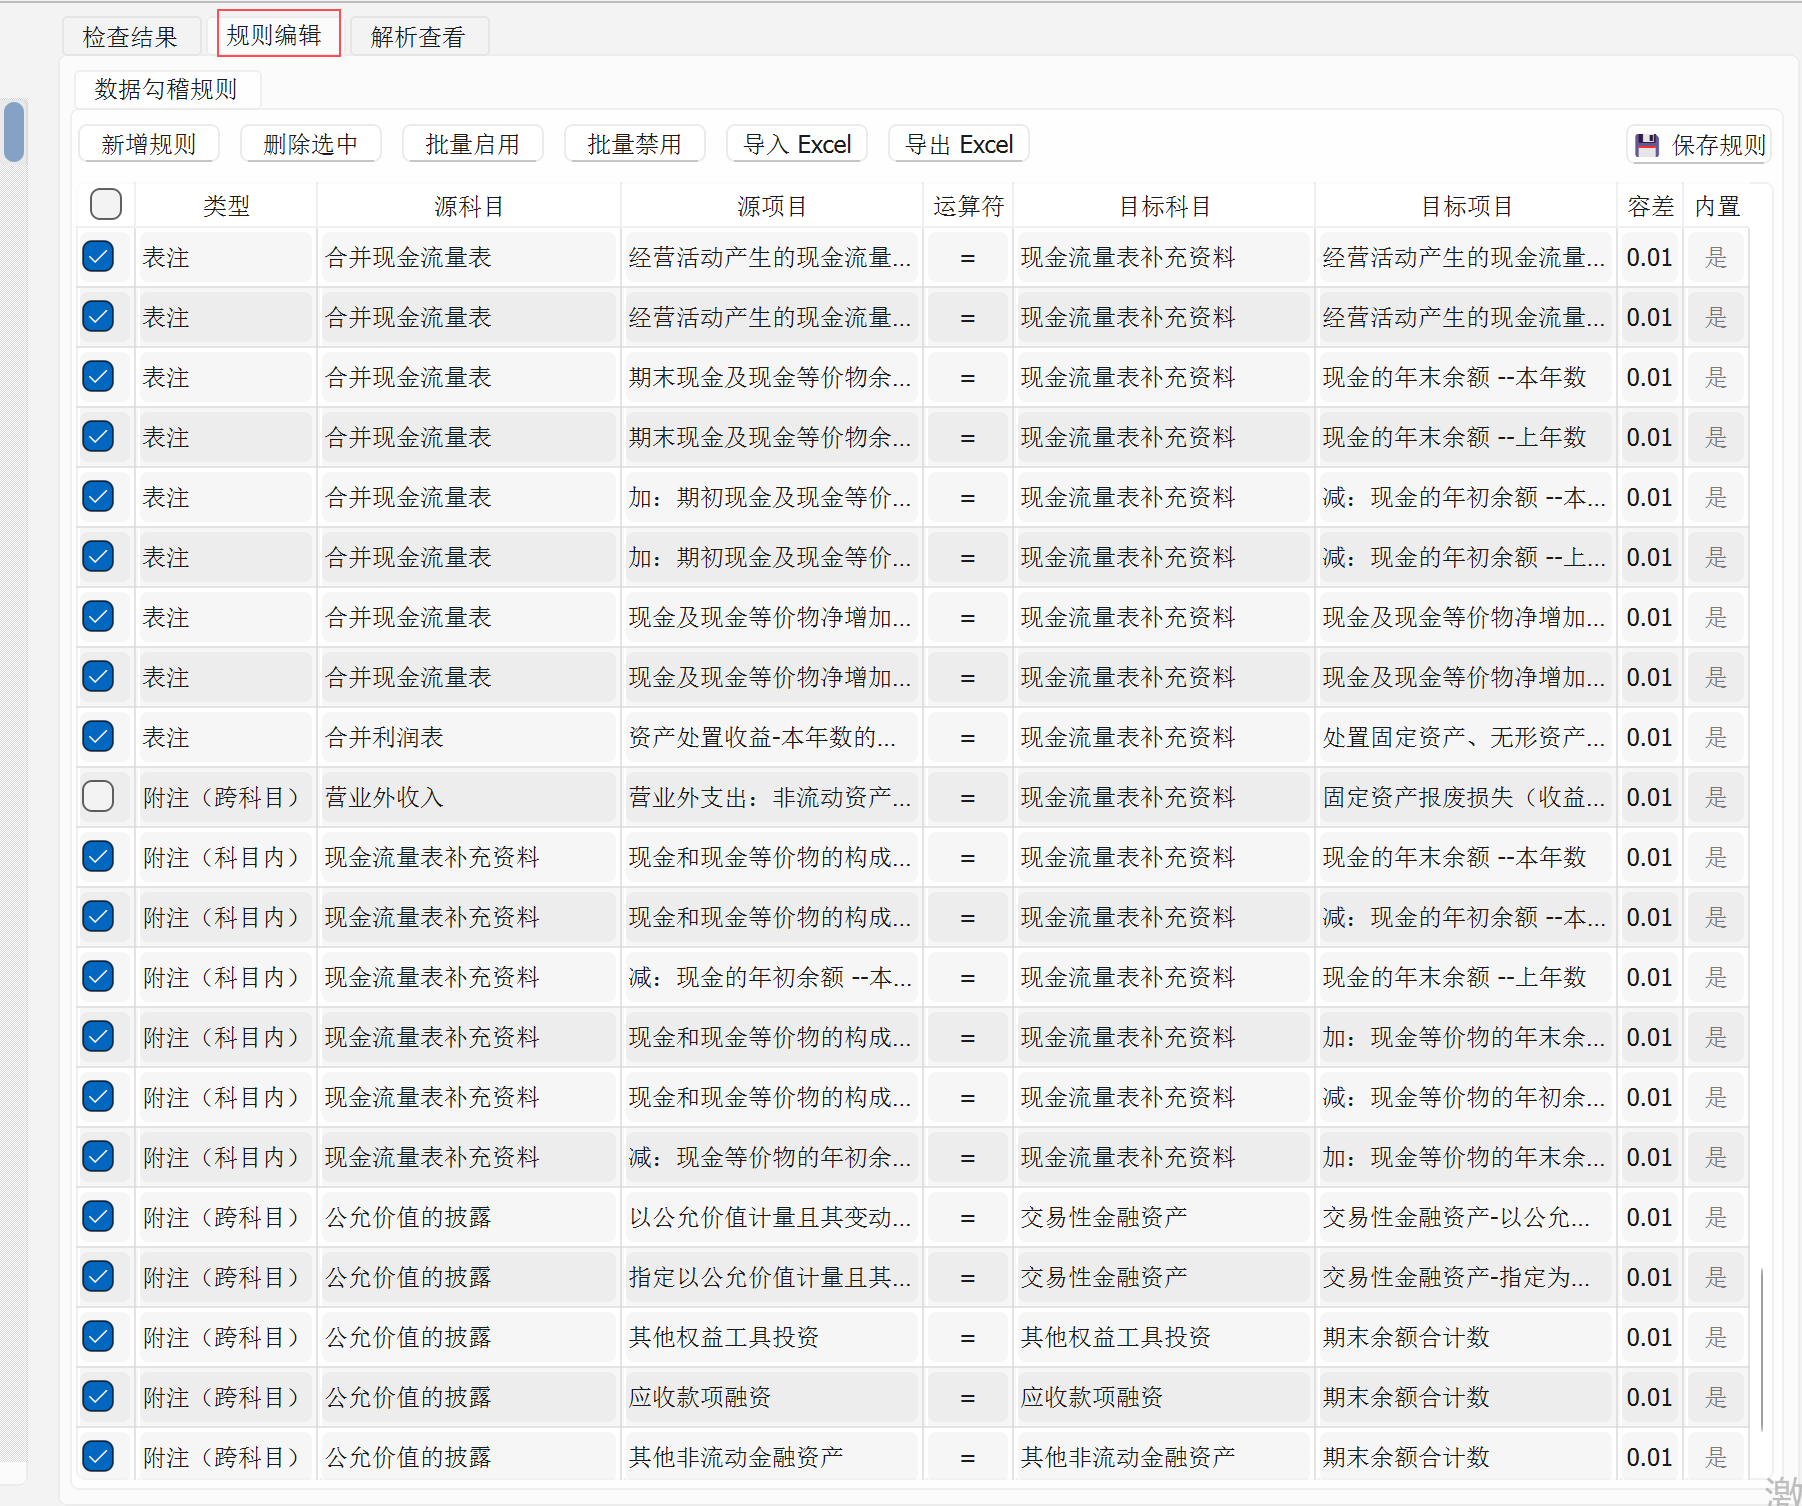Click the 源科目 column header
The height and width of the screenshot is (1506, 1802).
[467, 204]
